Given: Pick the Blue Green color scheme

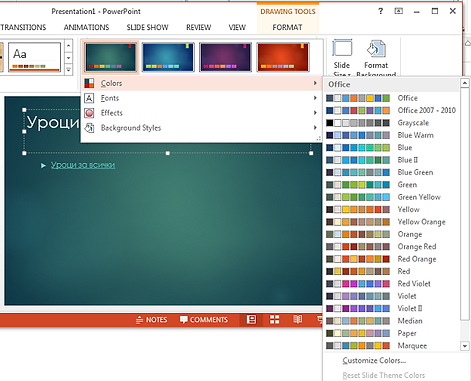Looking at the screenshot, I should pyautogui.click(x=392, y=172).
